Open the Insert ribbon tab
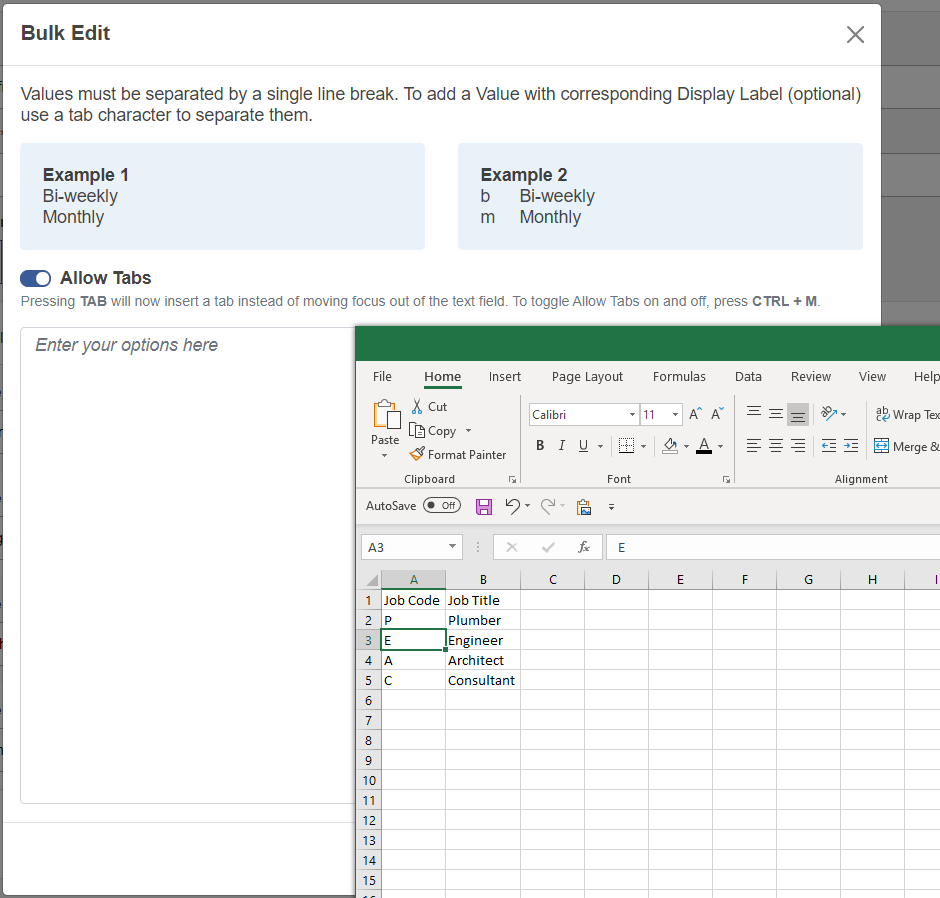Viewport: 940px width, 898px height. pyautogui.click(x=505, y=377)
